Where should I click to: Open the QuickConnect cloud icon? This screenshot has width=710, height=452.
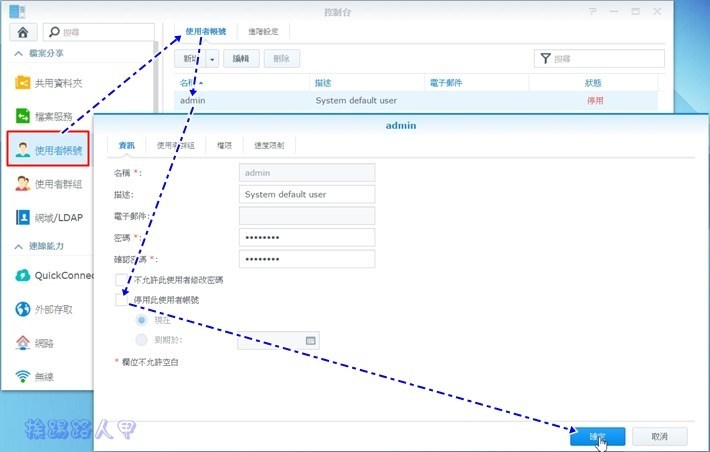point(23,275)
